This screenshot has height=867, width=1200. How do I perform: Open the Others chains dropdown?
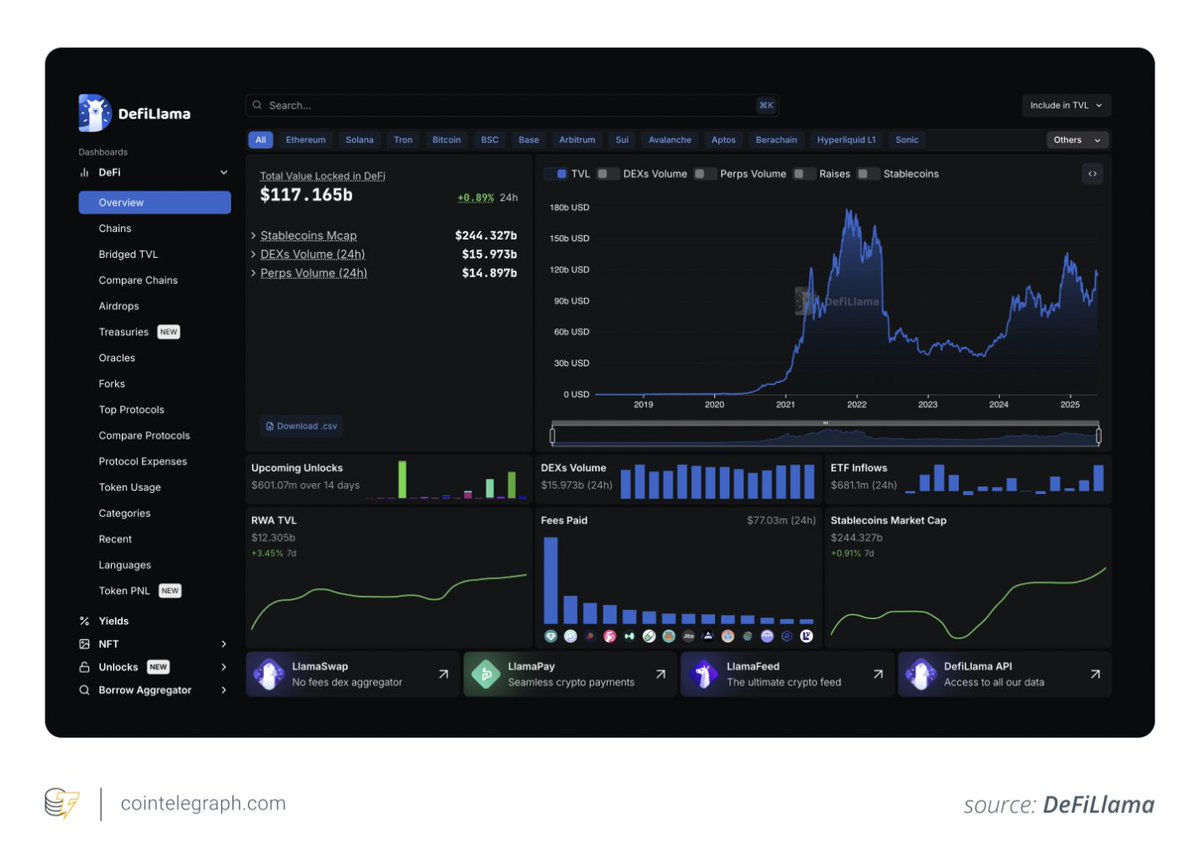point(1077,140)
